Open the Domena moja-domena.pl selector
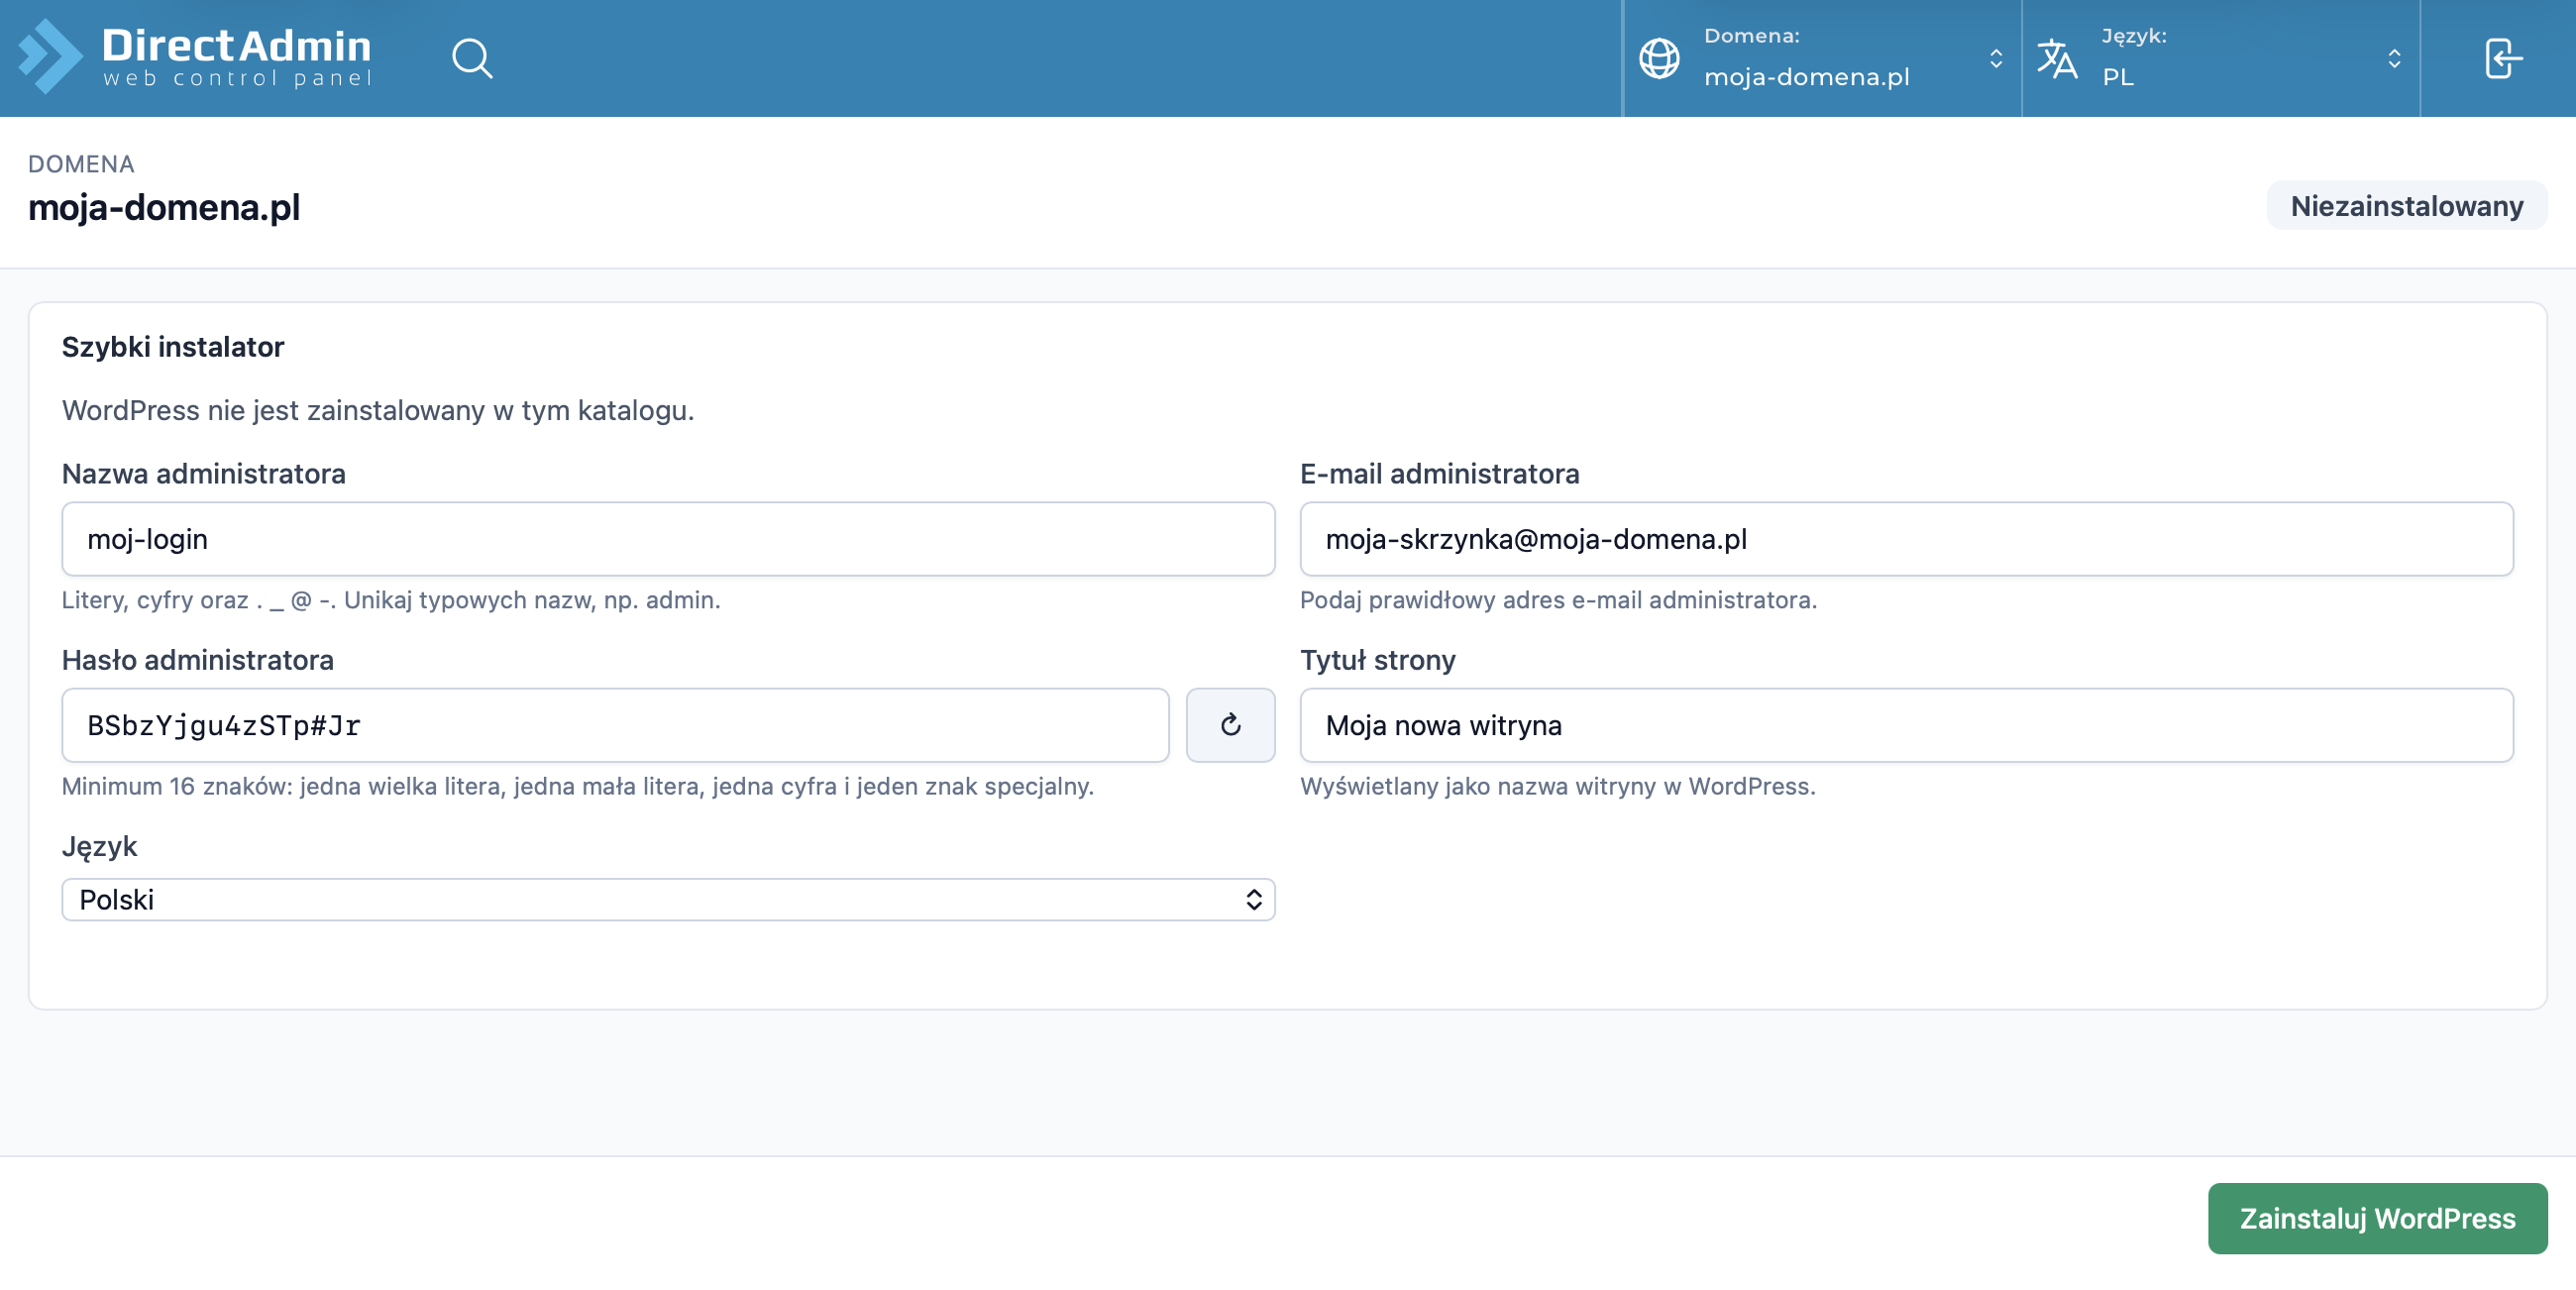Viewport: 2576px width, 1290px height. (1821, 58)
